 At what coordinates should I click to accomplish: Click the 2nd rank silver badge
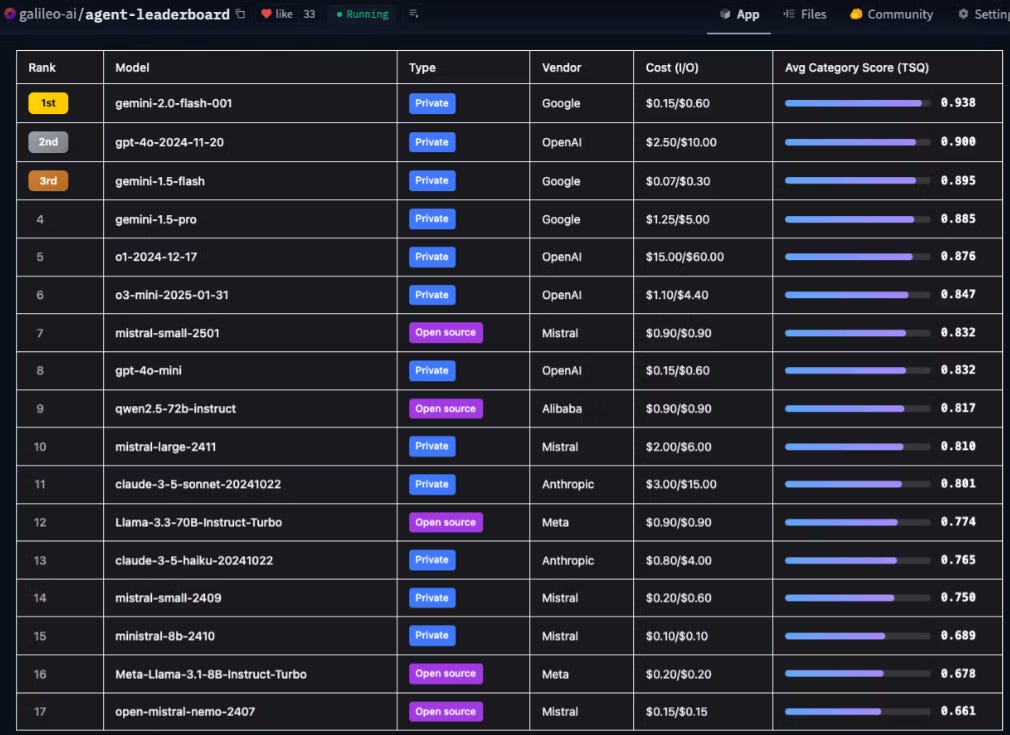[48, 142]
